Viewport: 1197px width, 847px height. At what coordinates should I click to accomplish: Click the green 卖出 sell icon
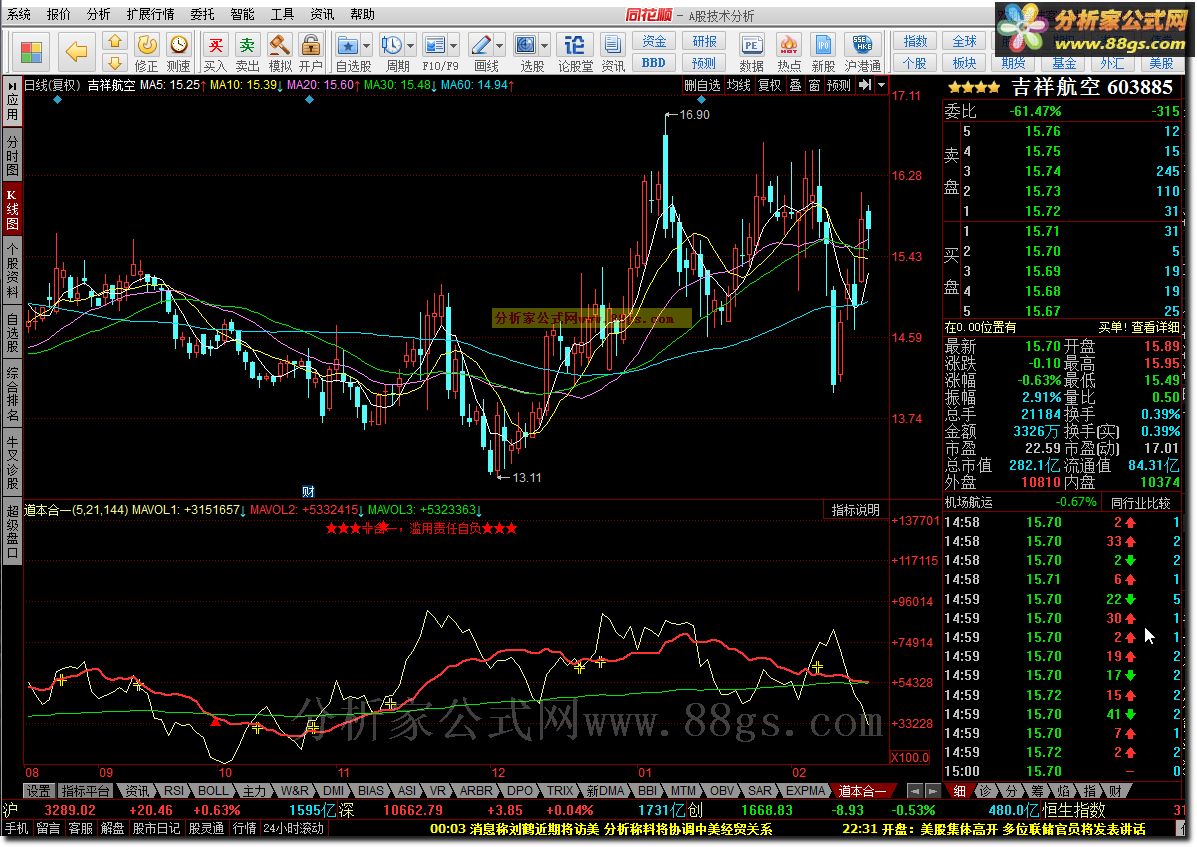tap(247, 52)
